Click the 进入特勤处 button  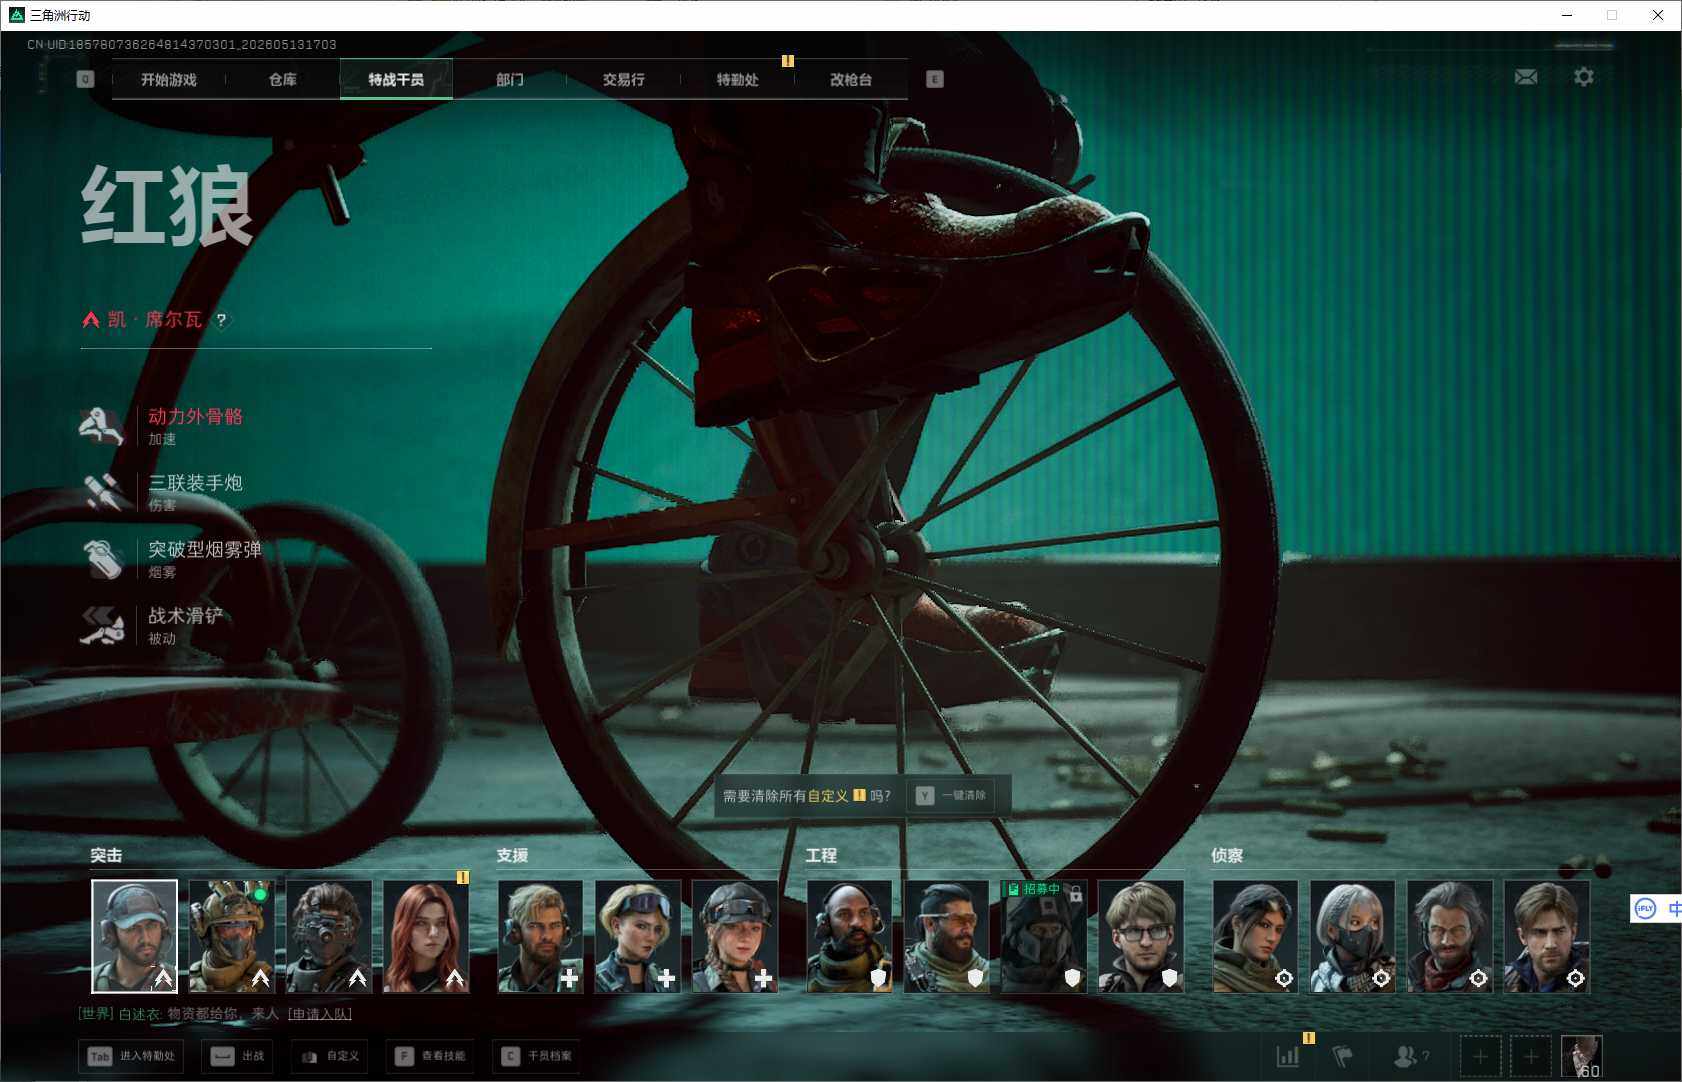coord(132,1056)
